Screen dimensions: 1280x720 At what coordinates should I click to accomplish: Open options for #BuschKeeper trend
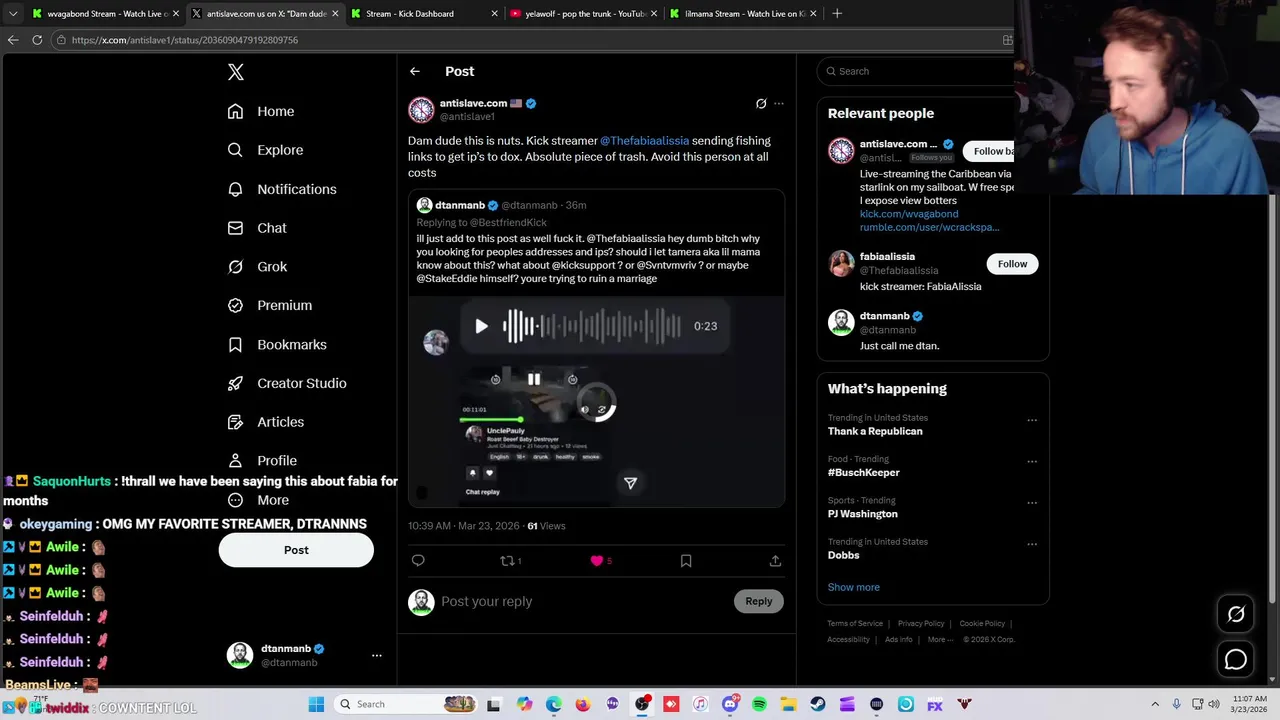[1032, 462]
